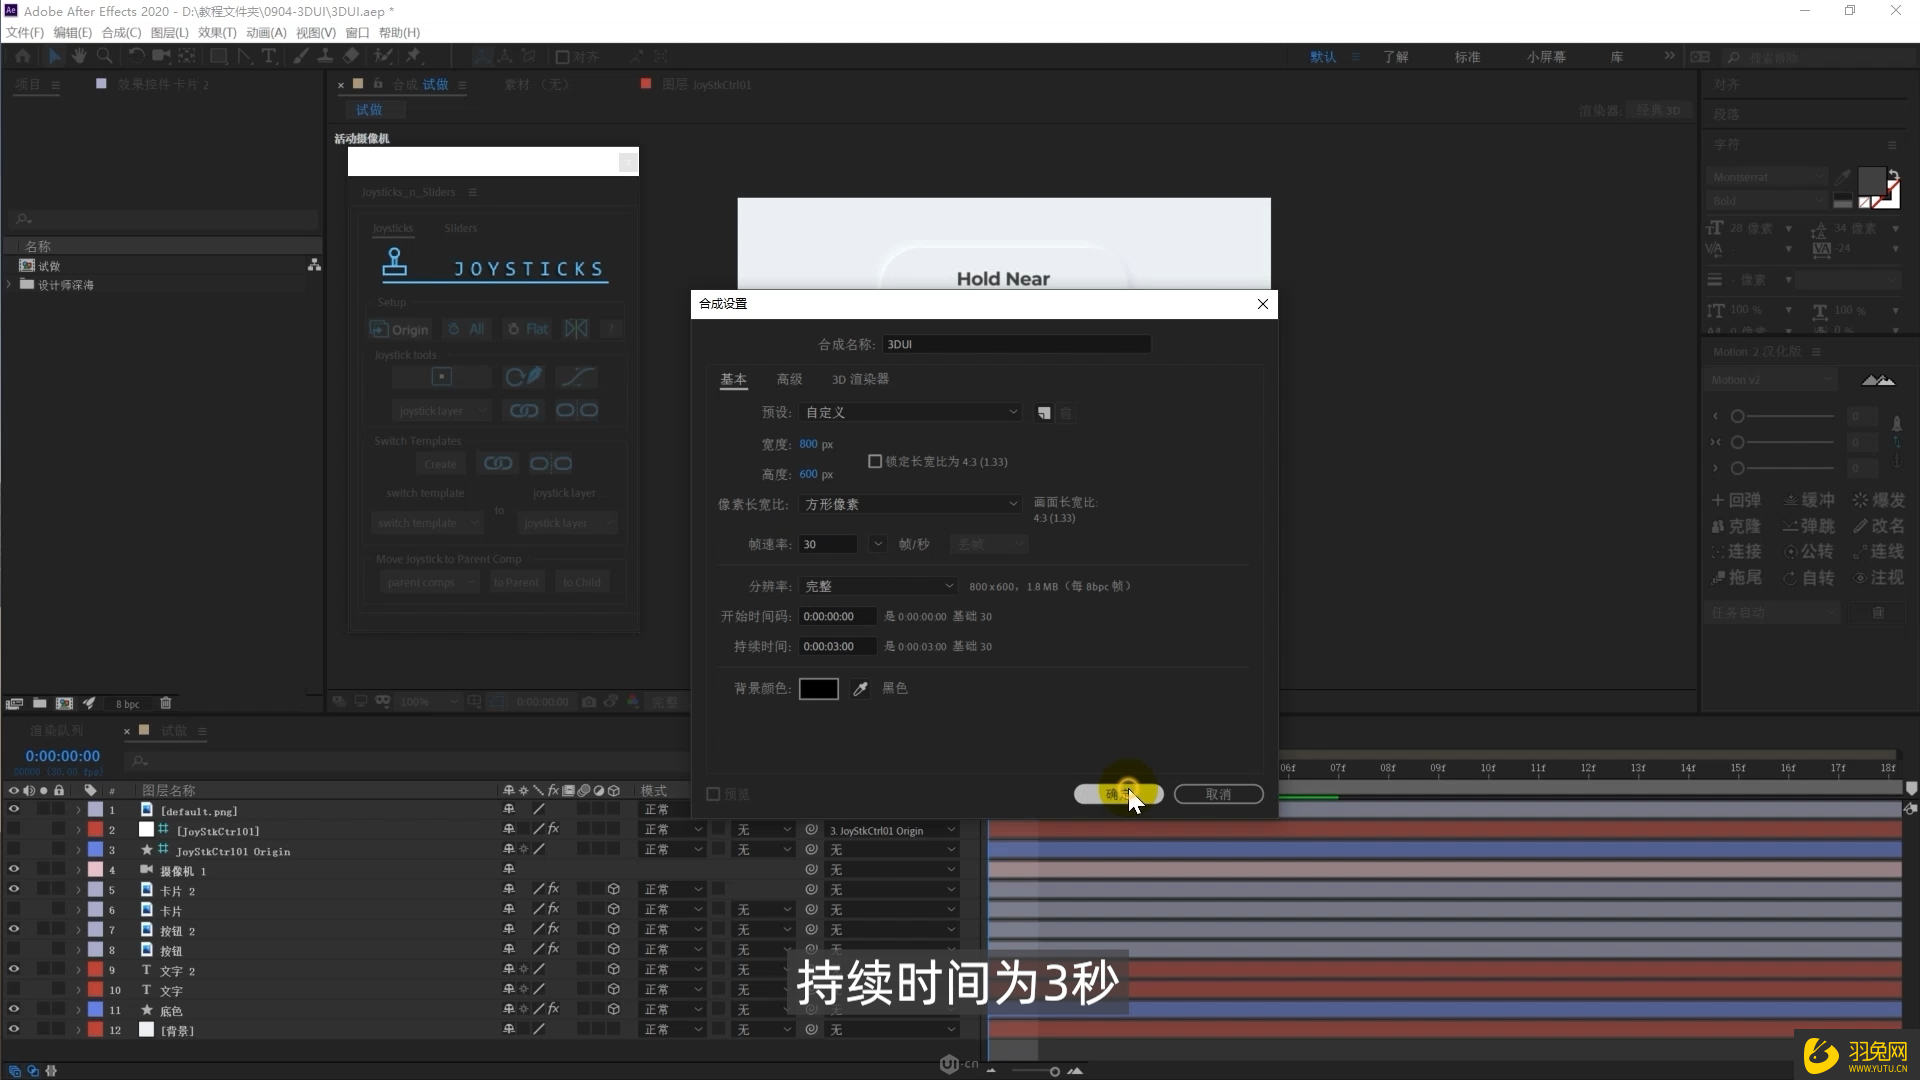Select the Rotation tool in the toolbar
The width and height of the screenshot is (1920, 1080).
click(x=137, y=56)
